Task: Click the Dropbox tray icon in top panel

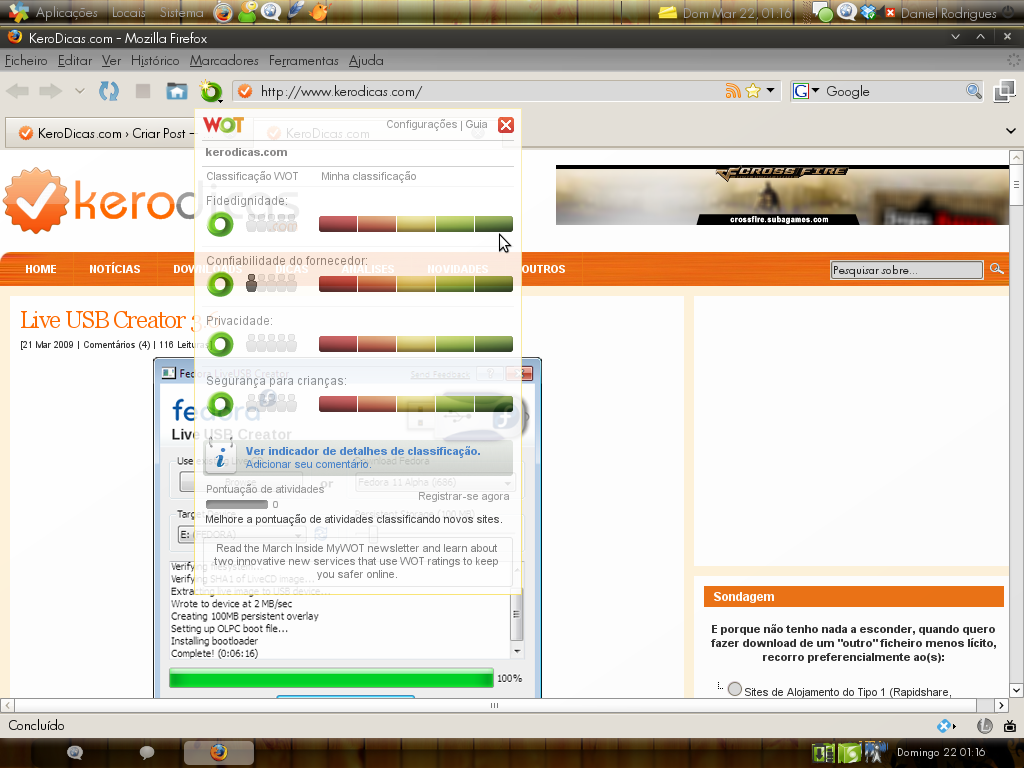Action: pyautogui.click(x=868, y=12)
